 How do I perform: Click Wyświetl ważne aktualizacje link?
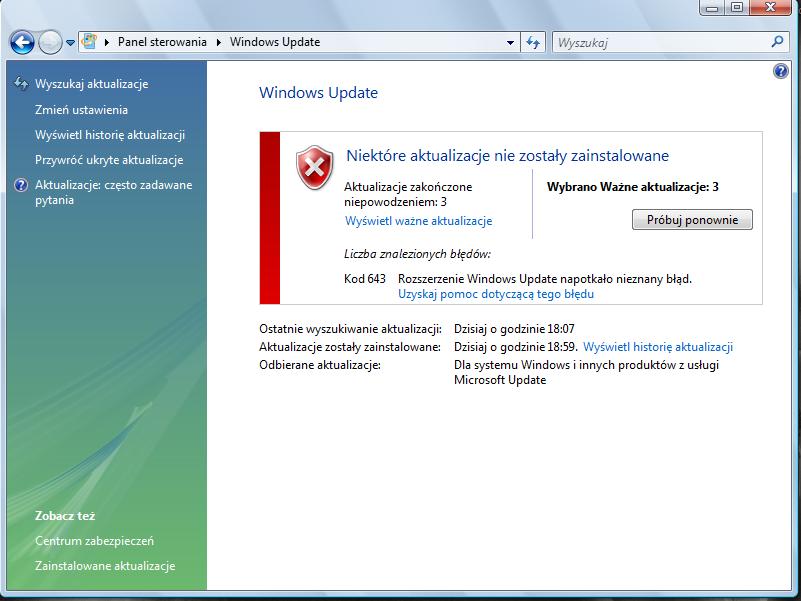point(419,221)
